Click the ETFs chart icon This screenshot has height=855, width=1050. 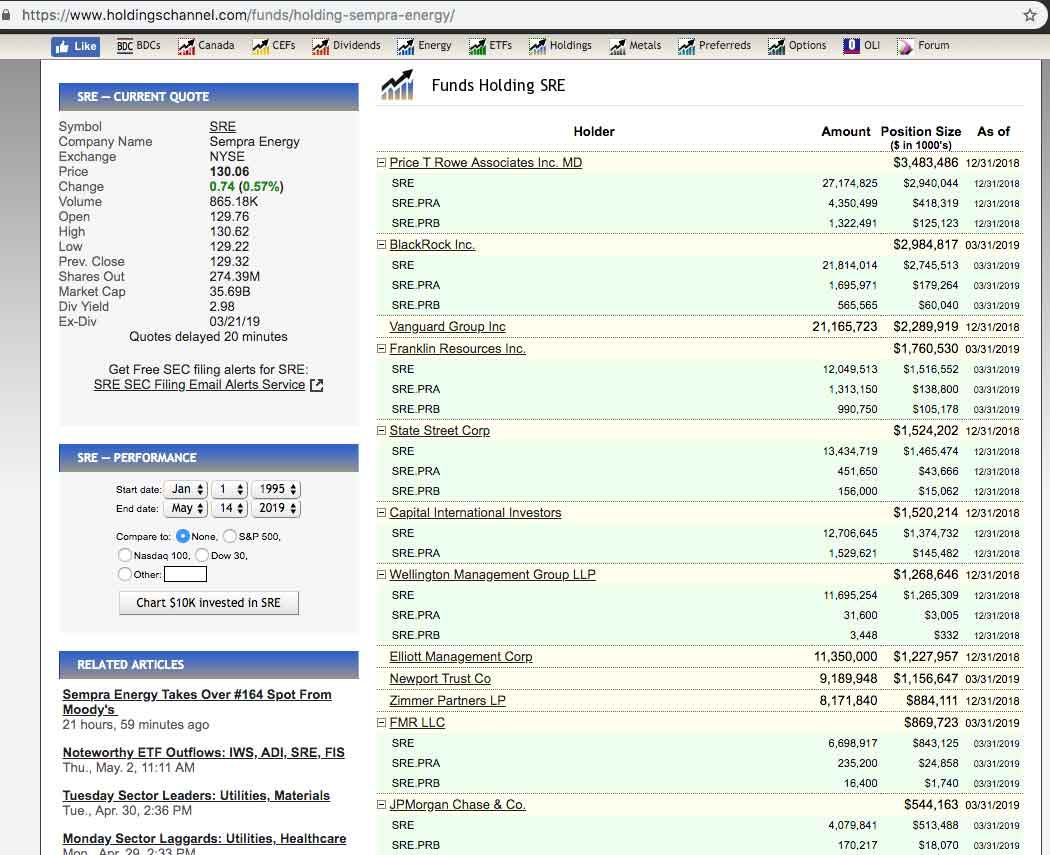[x=477, y=46]
